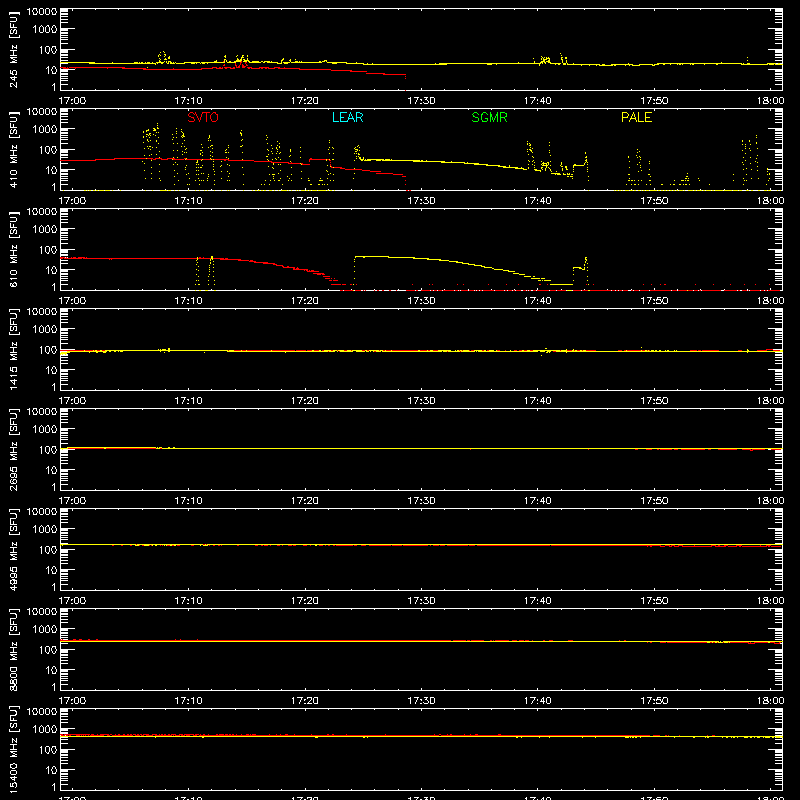The image size is (800, 800).
Task: Click 17:00 tick label below 245 MHz panel
Action: 72,101
